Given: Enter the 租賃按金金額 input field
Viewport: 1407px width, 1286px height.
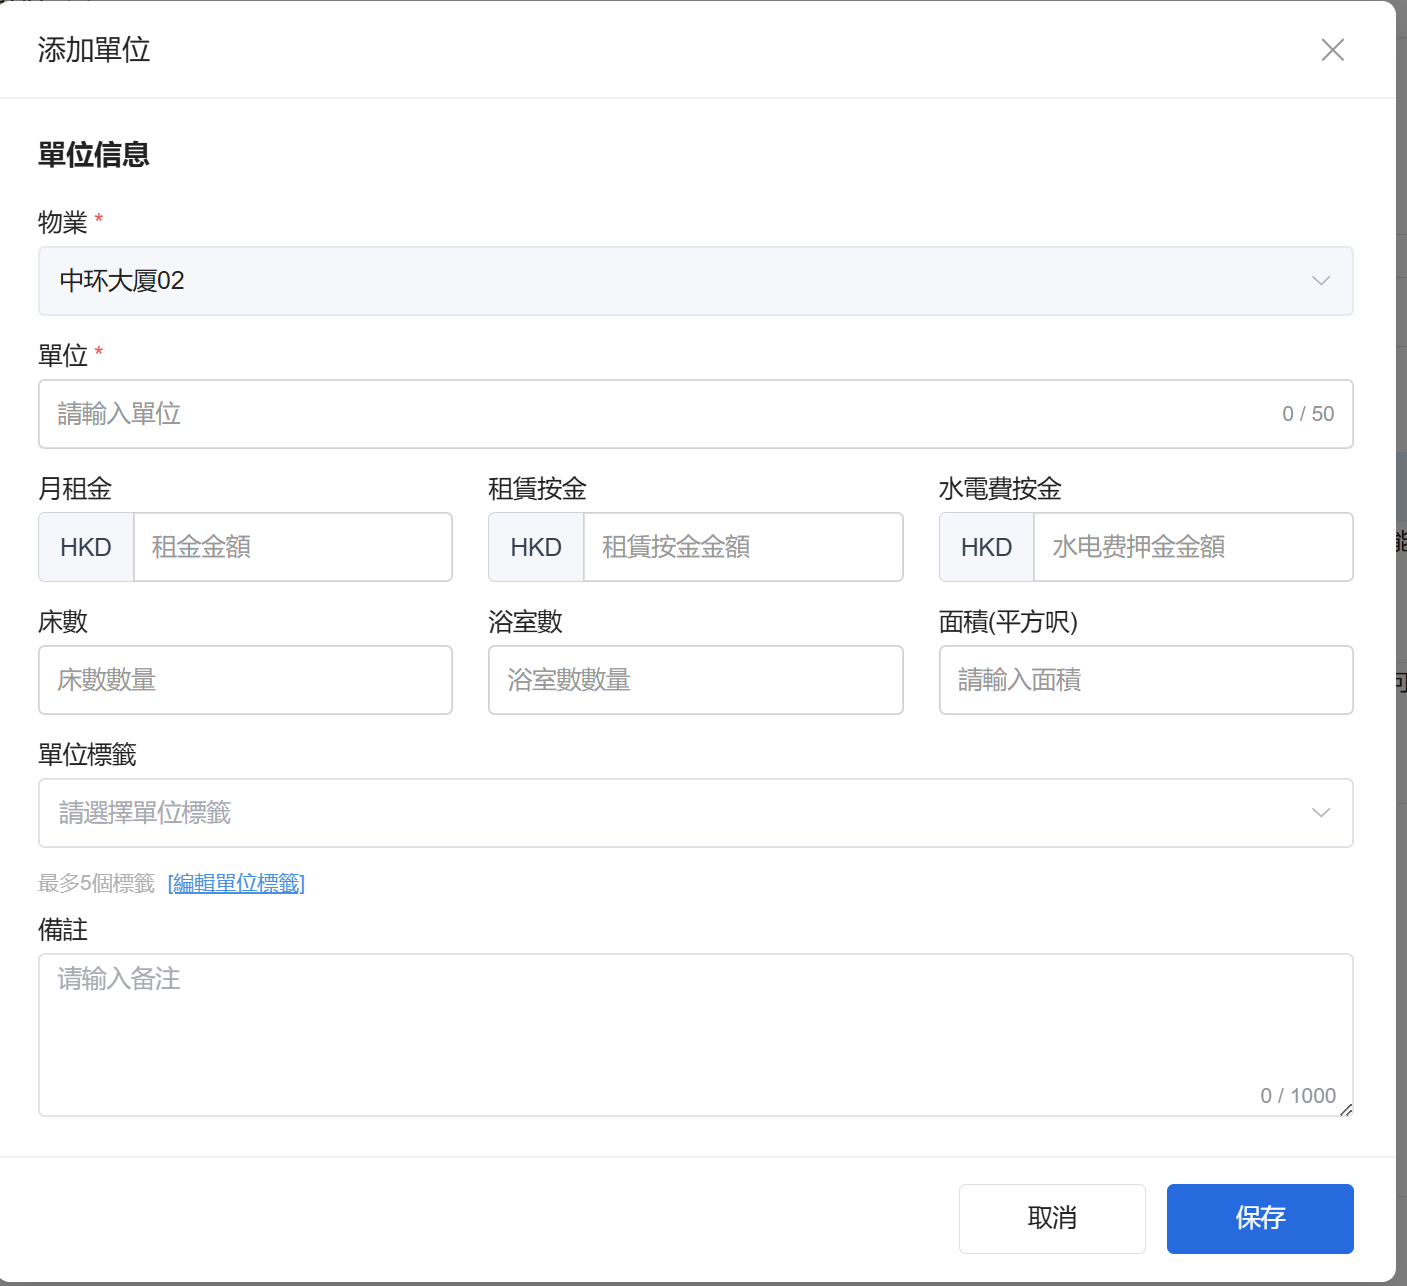Looking at the screenshot, I should click(x=742, y=547).
